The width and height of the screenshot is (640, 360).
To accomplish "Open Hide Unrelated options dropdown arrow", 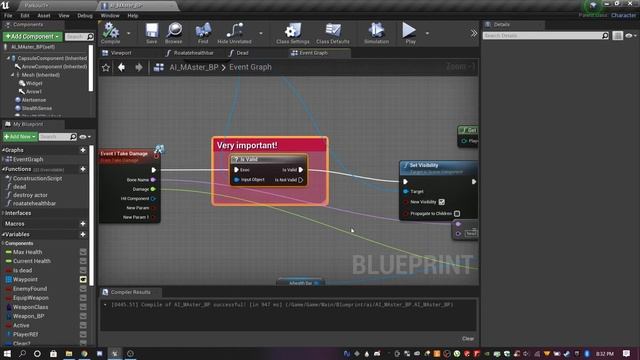I will click(261, 33).
